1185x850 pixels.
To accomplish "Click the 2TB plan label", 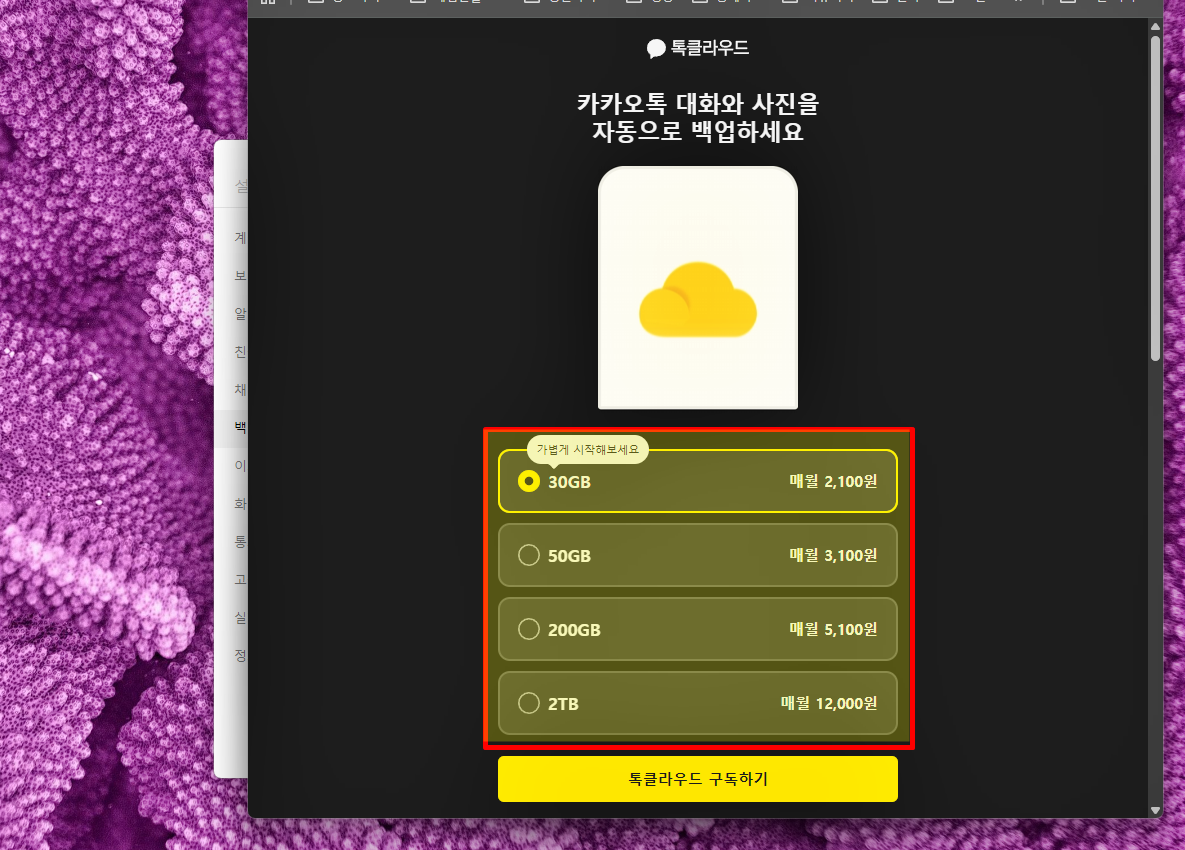I will pyautogui.click(x=563, y=704).
